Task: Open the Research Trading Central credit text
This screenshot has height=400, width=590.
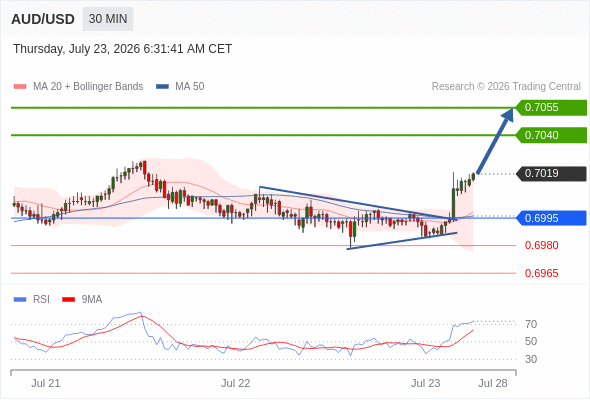Action: tap(506, 87)
